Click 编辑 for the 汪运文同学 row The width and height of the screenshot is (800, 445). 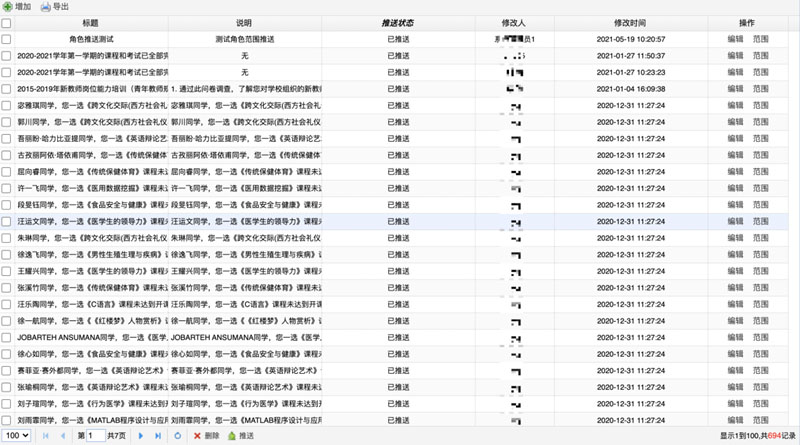click(x=735, y=221)
